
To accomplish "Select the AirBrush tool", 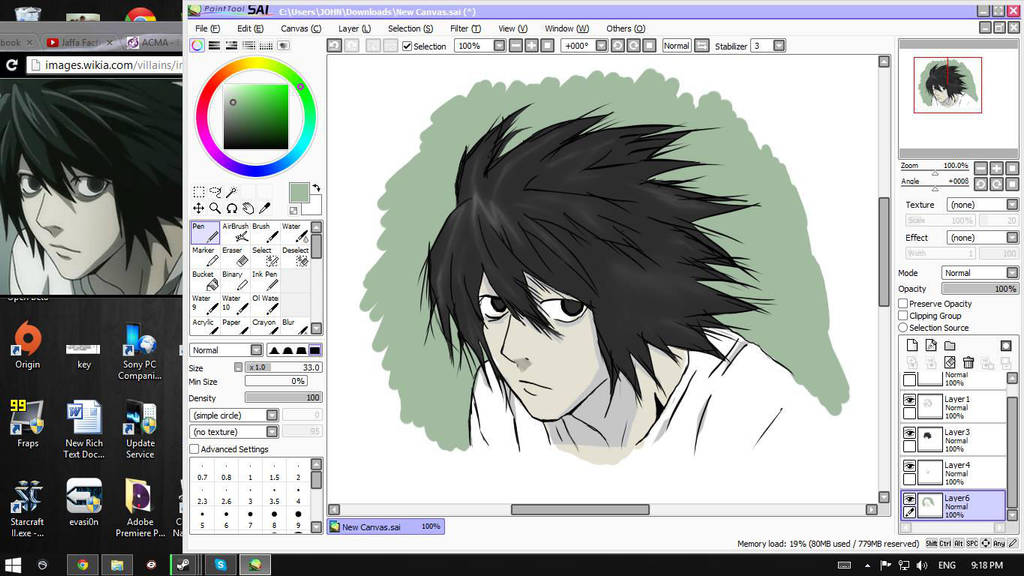I will (235, 233).
